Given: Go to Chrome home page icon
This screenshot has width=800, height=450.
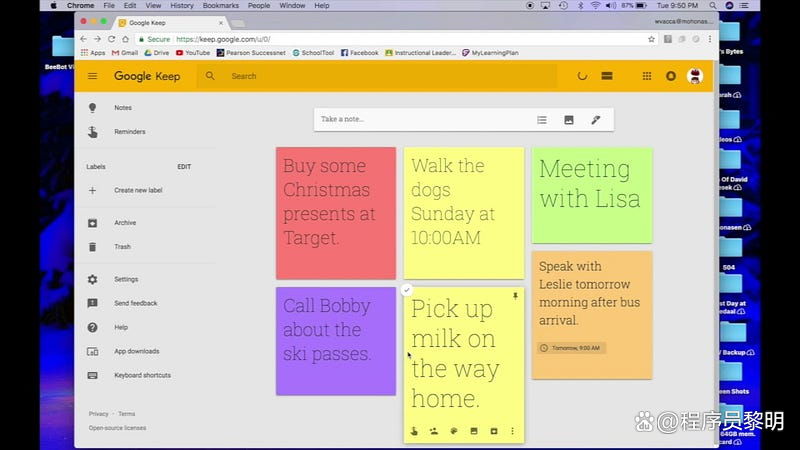Looking at the screenshot, I should tap(125, 39).
